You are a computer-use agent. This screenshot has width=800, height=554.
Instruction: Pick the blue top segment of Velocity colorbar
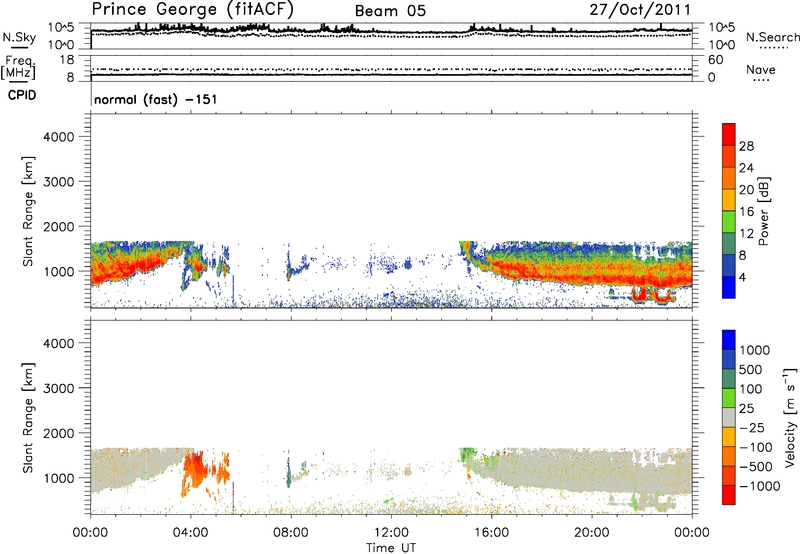[x=729, y=340]
